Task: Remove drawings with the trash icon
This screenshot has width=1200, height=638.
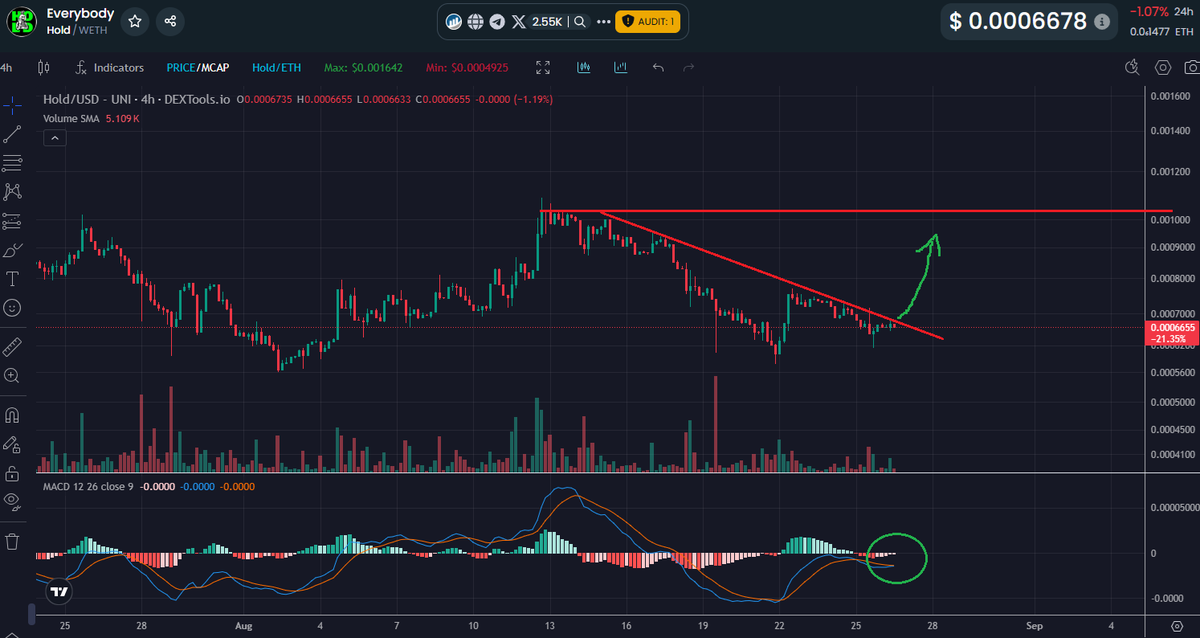Action: 12,541
